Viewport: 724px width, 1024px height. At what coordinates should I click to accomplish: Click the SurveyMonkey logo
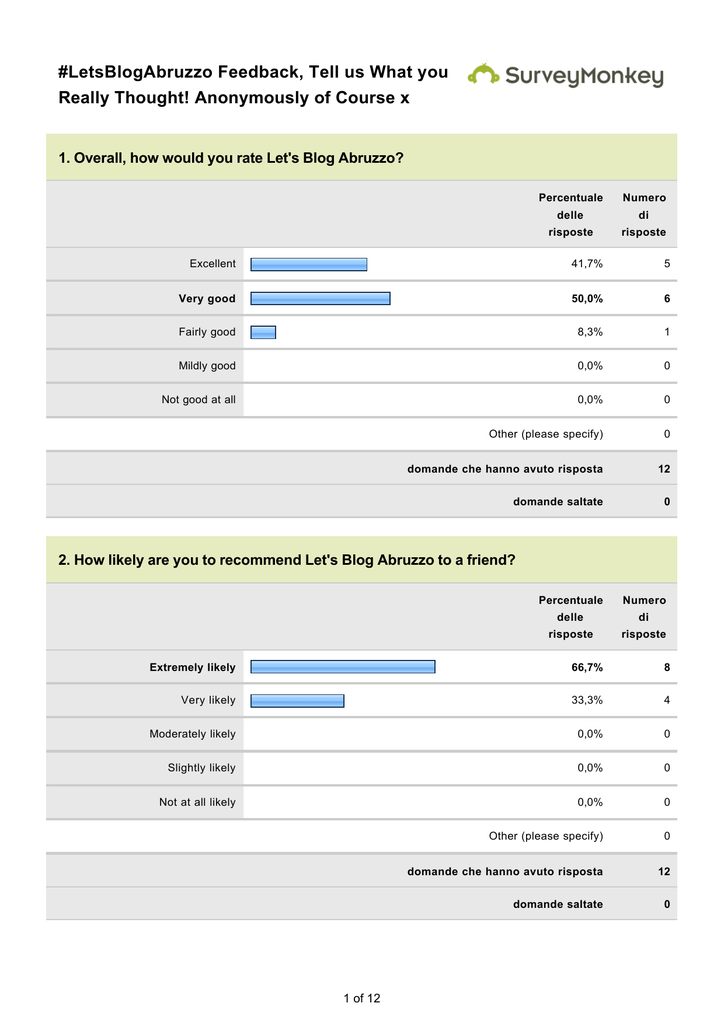coord(565,76)
